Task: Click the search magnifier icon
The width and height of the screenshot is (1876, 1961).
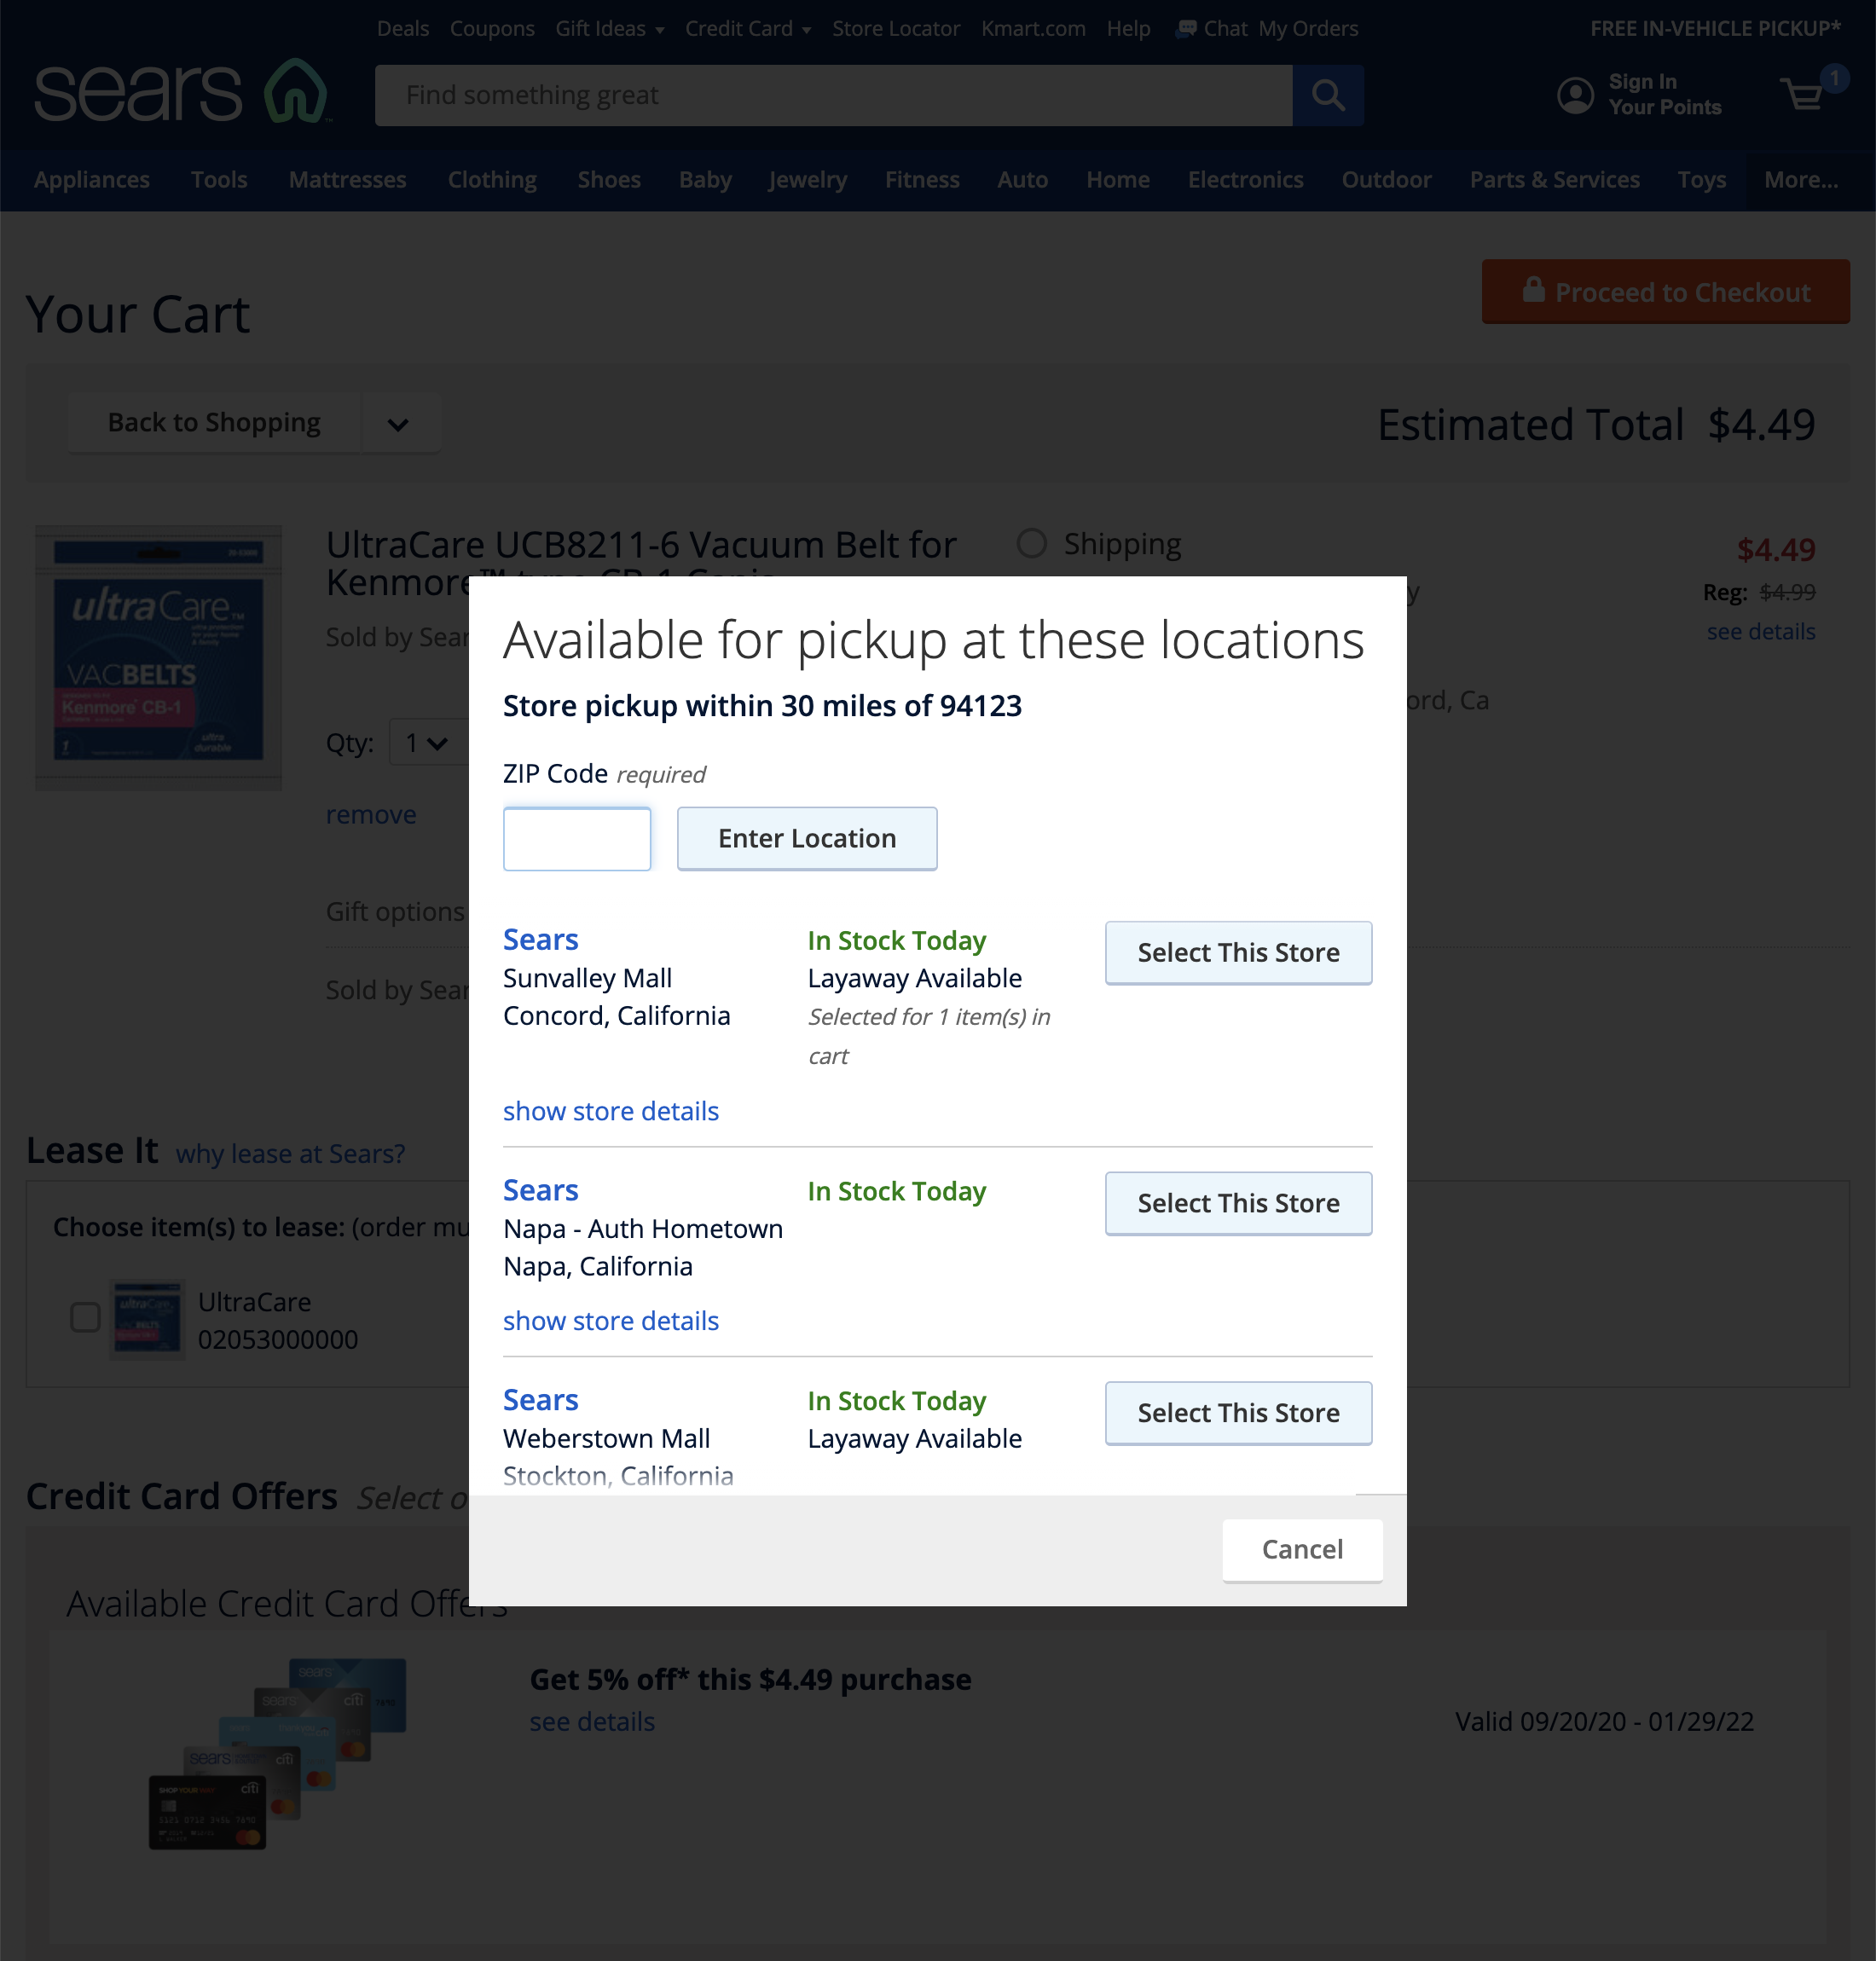Action: click(x=1327, y=95)
